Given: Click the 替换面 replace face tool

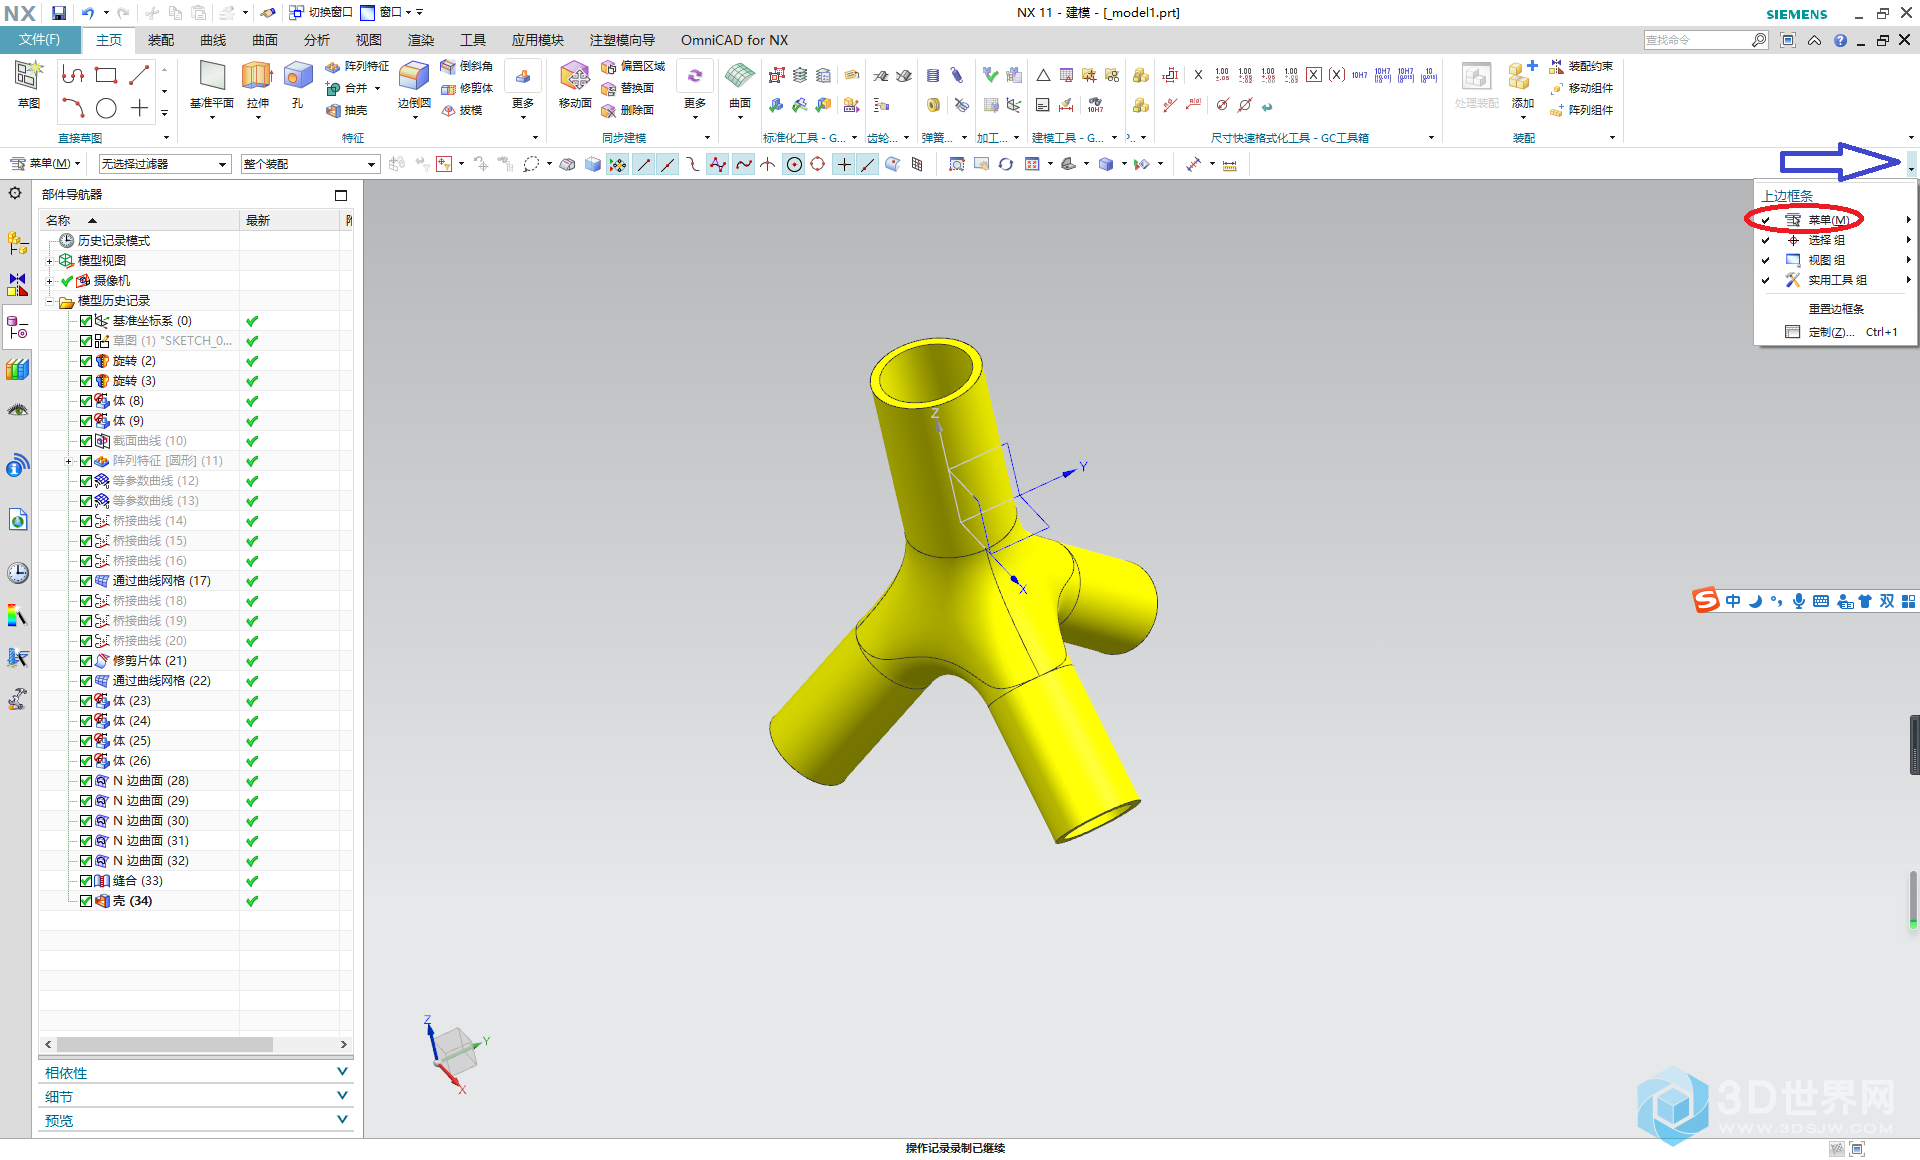Looking at the screenshot, I should point(628,88).
